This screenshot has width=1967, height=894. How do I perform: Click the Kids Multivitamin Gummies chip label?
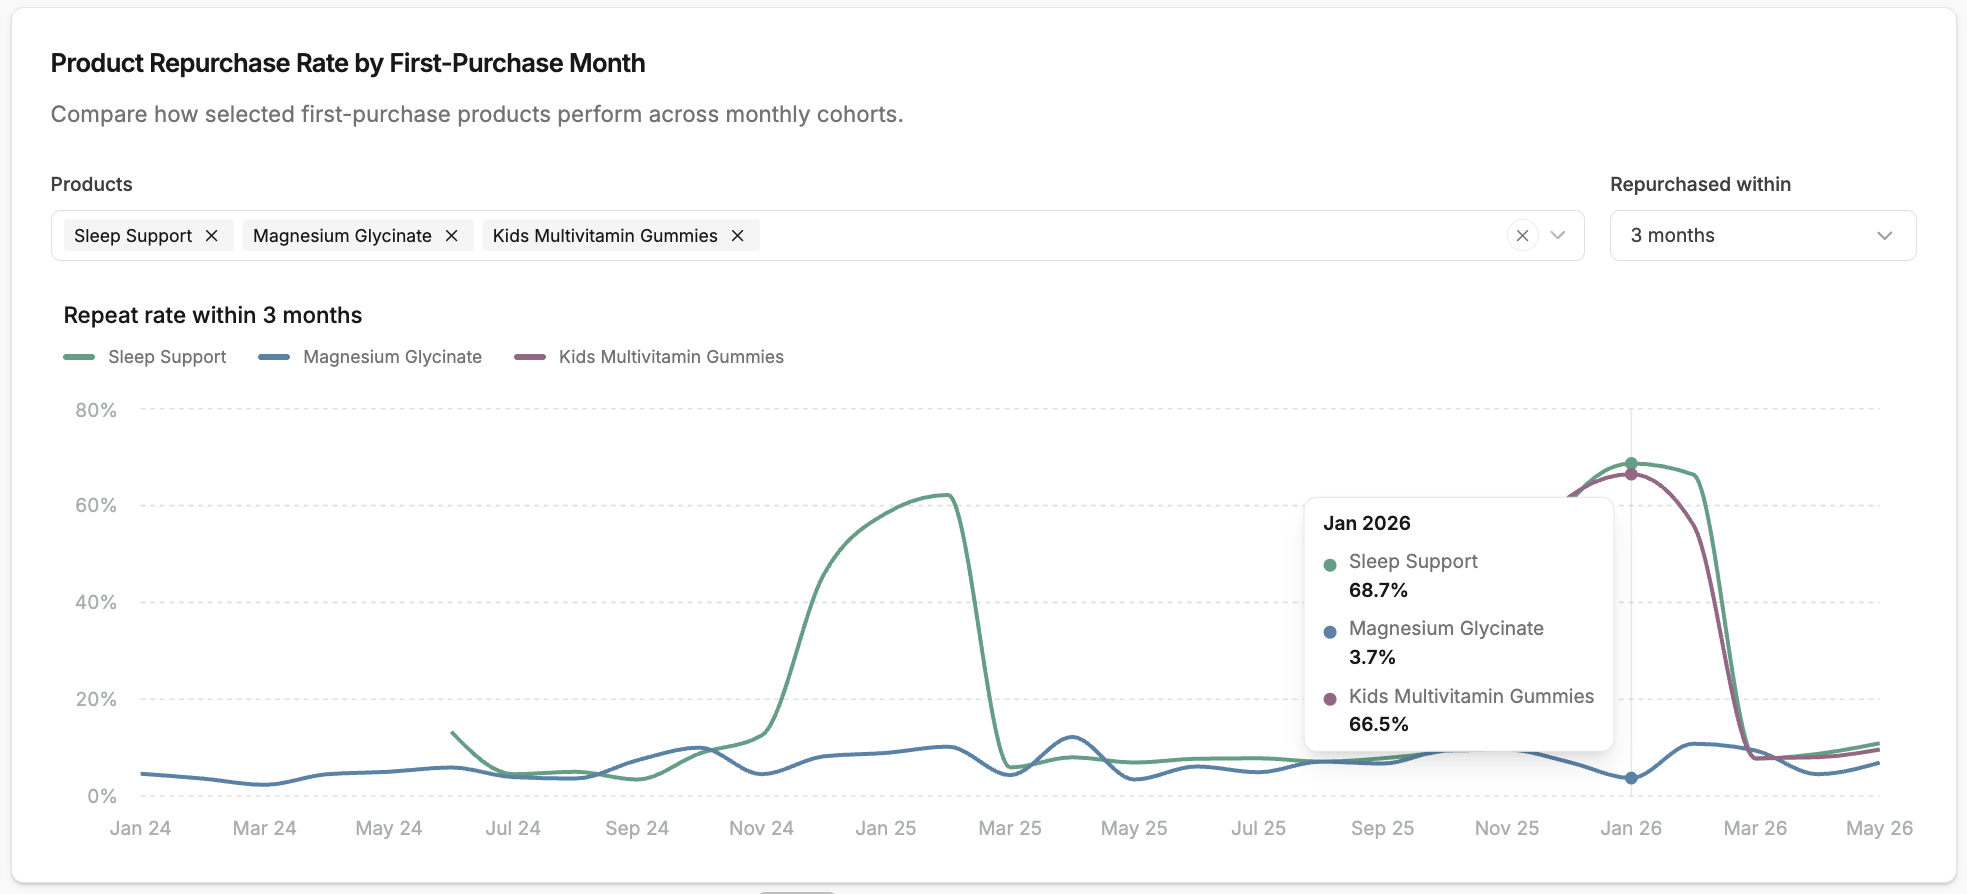[605, 236]
